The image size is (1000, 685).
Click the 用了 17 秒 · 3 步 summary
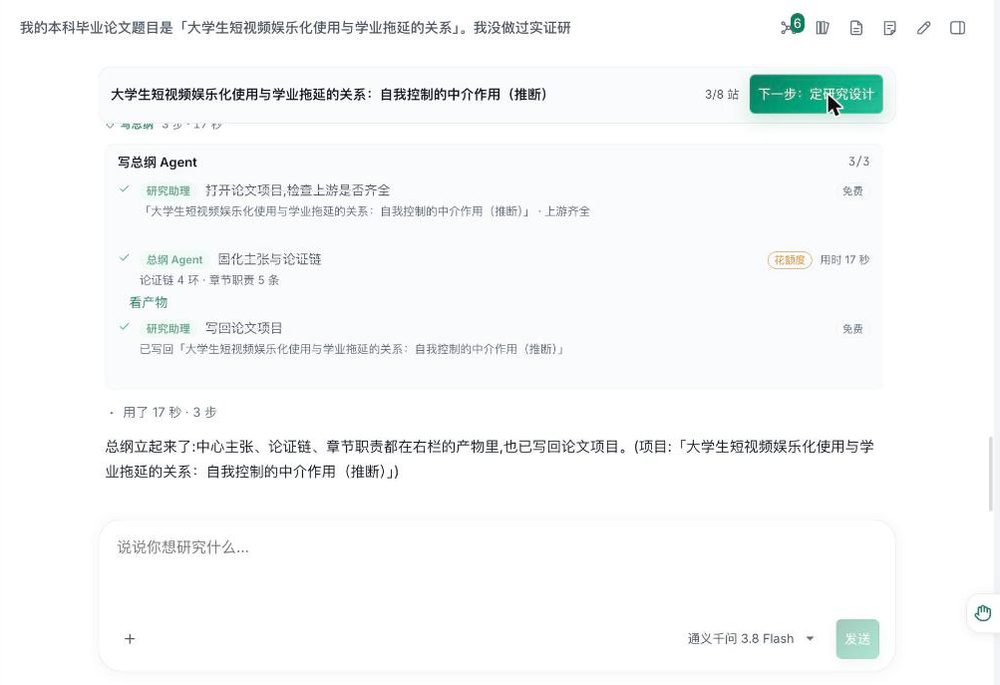pyautogui.click(x=170, y=412)
